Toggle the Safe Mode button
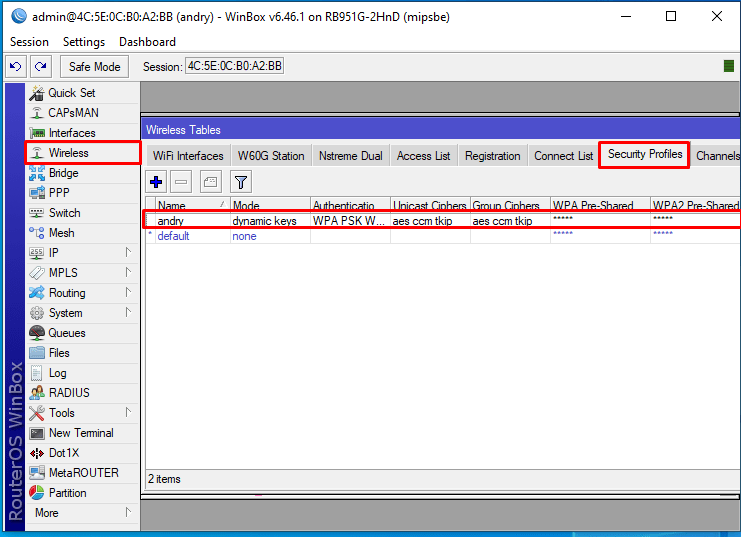 pos(94,67)
